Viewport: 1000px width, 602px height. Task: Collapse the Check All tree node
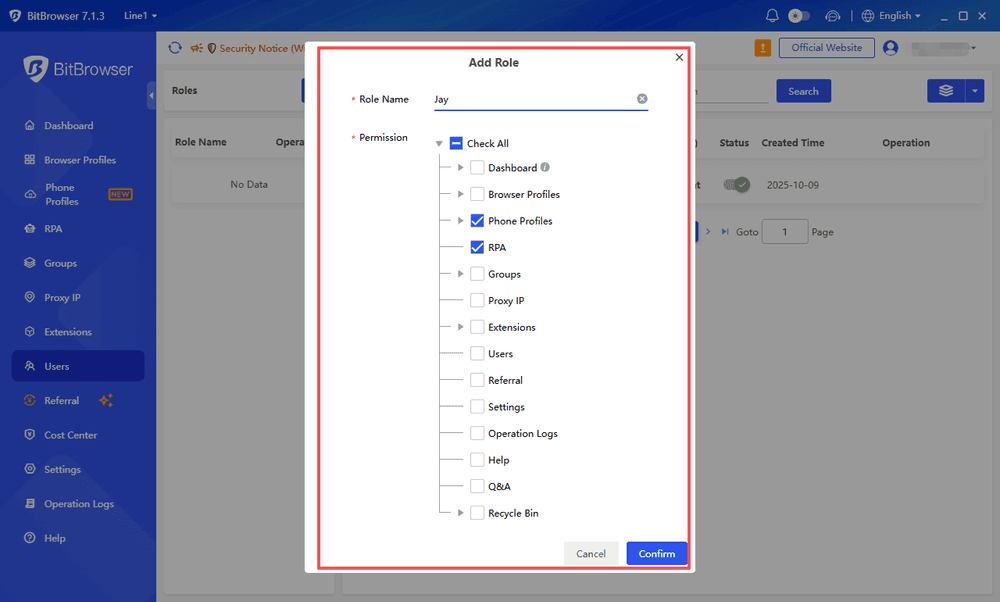[439, 143]
